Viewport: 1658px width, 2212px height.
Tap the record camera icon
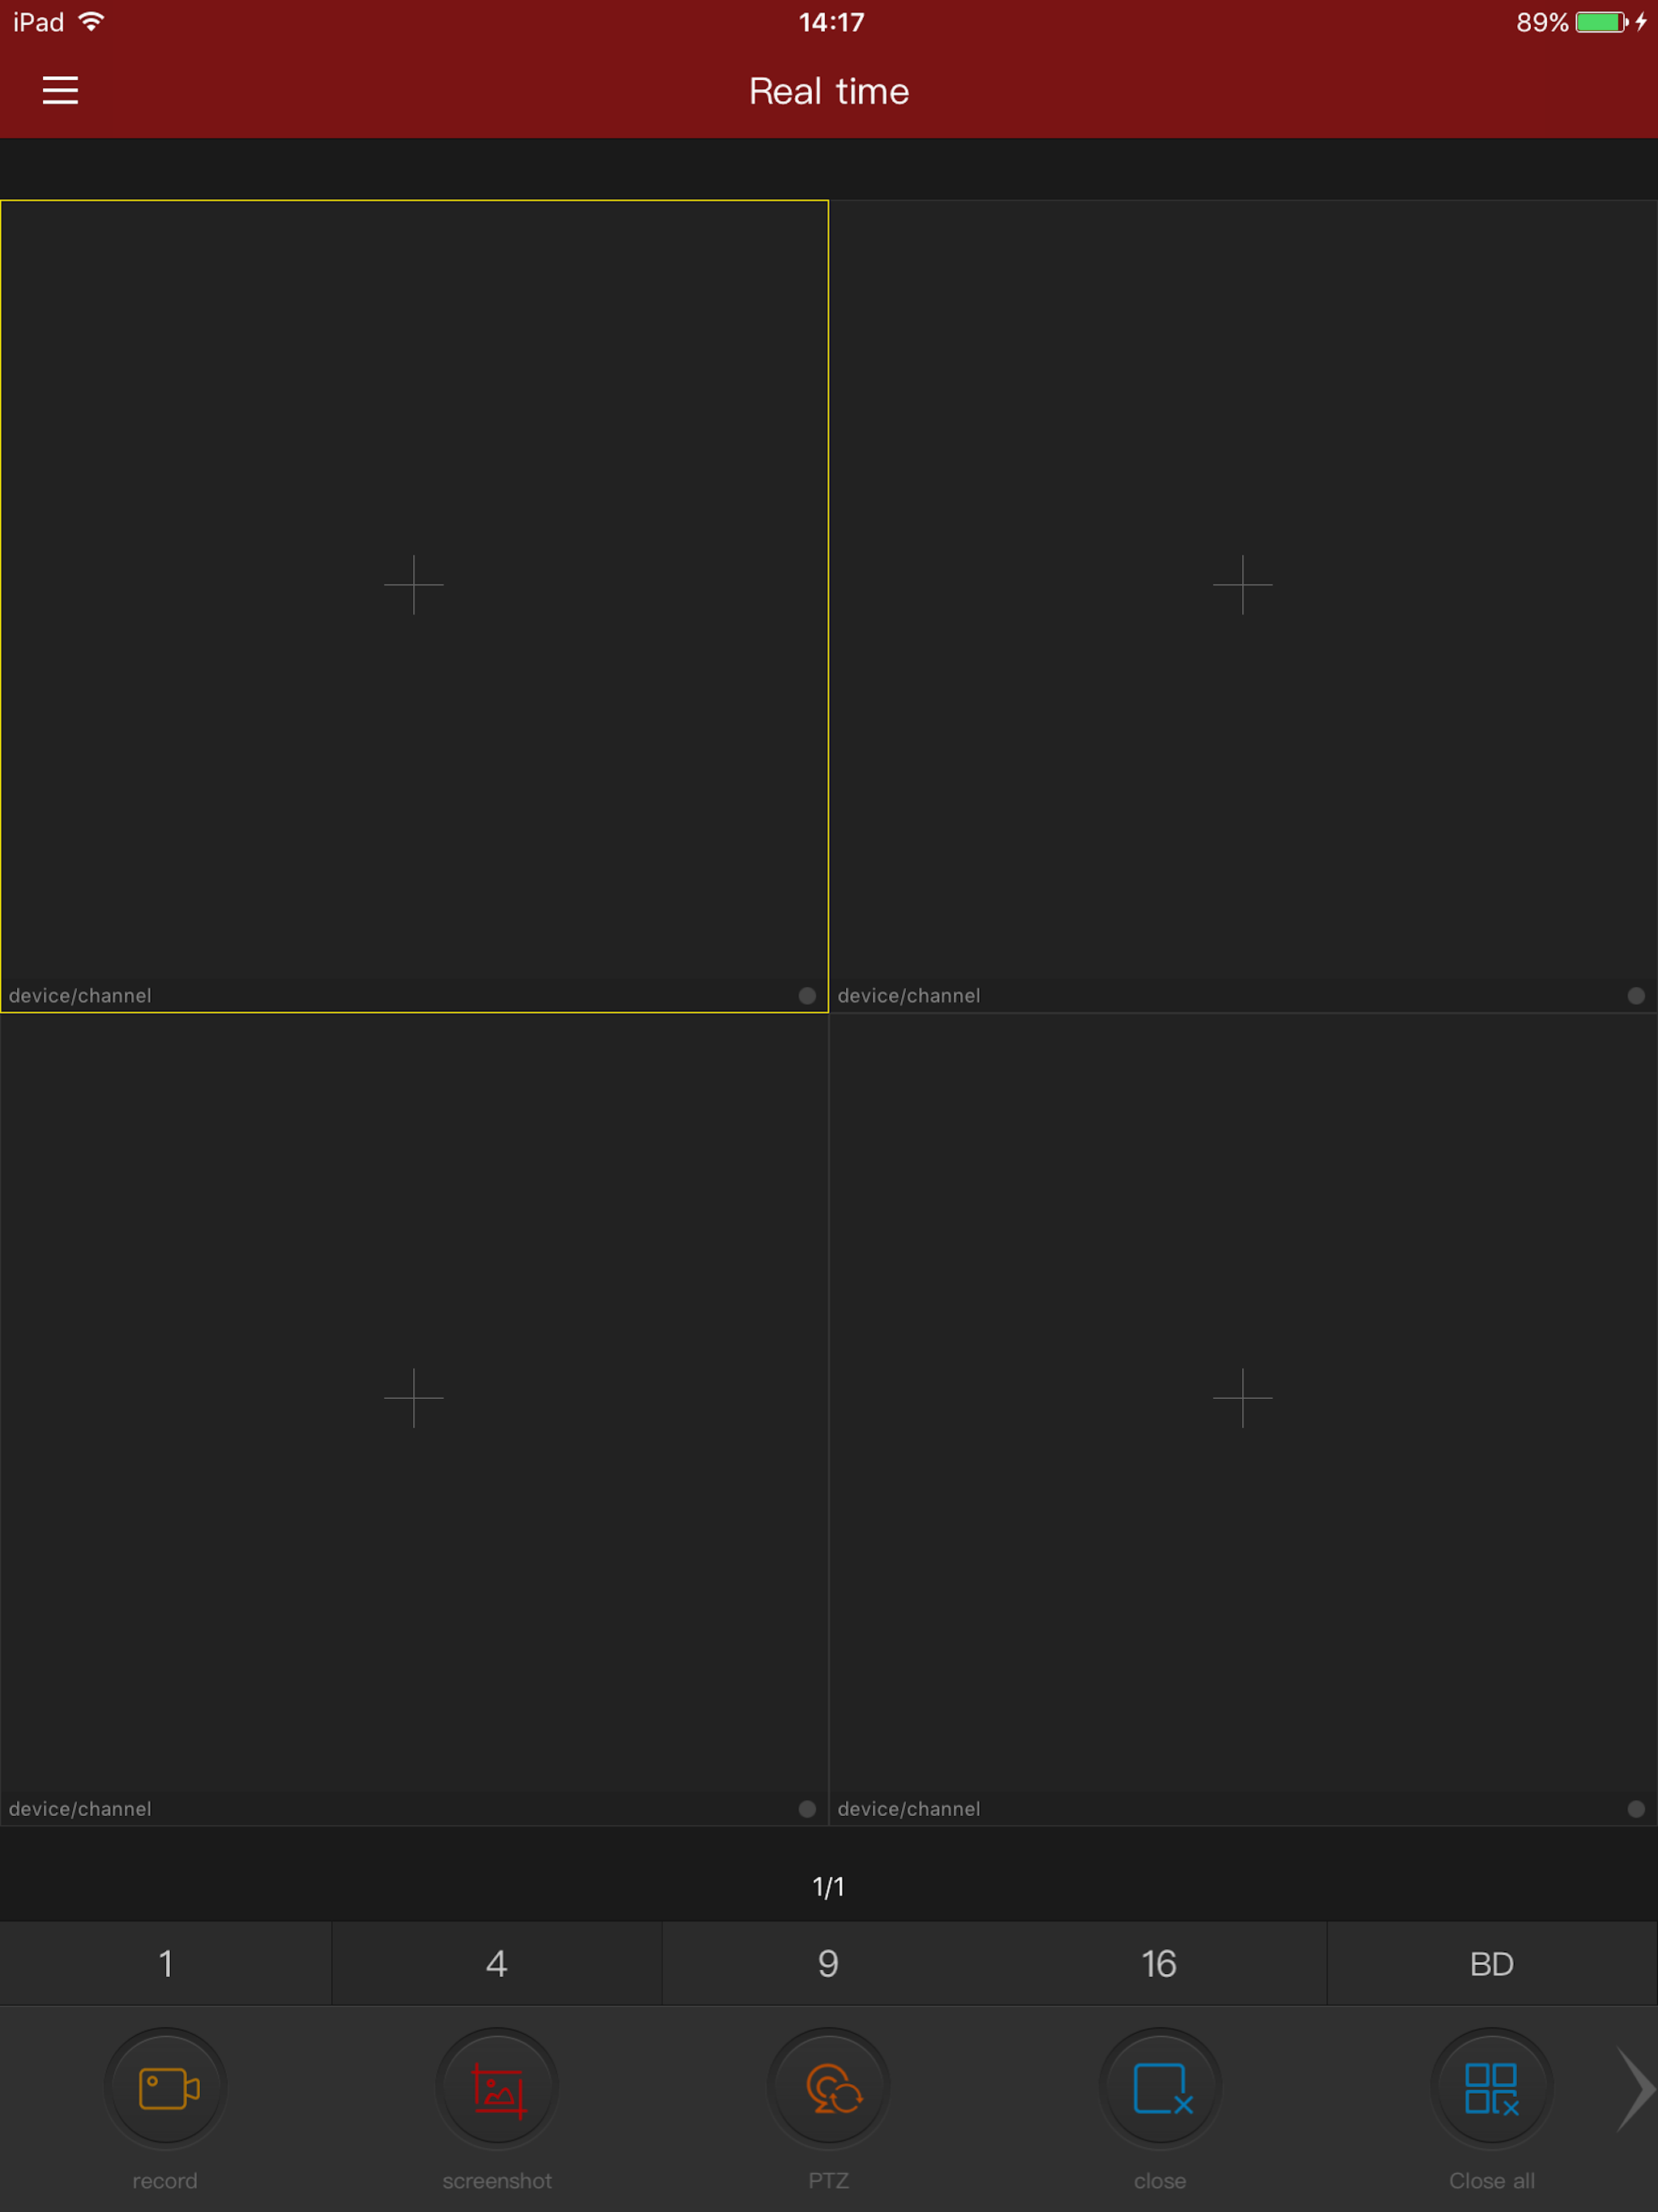pos(166,2088)
